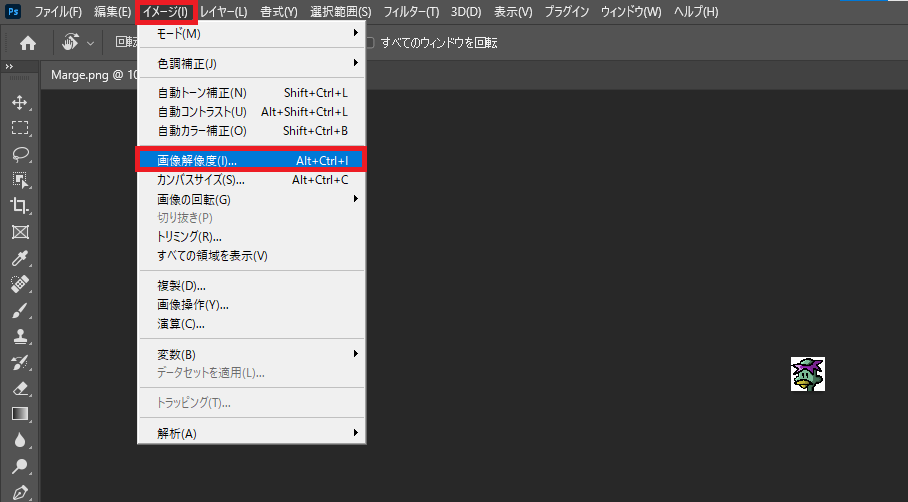Choose カンバスサイズ(S)... entry
Screen dimensions: 908x502
pyautogui.click(x=251, y=180)
